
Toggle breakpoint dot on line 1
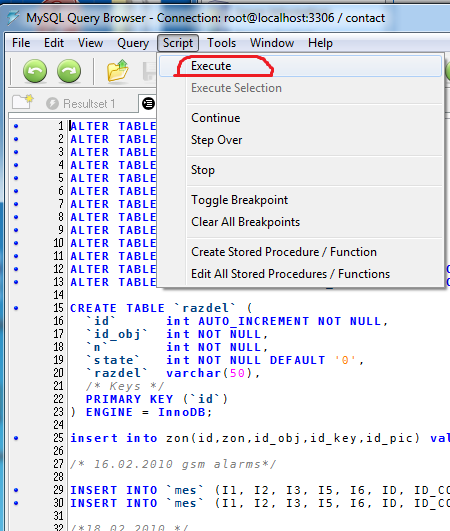pos(16,126)
